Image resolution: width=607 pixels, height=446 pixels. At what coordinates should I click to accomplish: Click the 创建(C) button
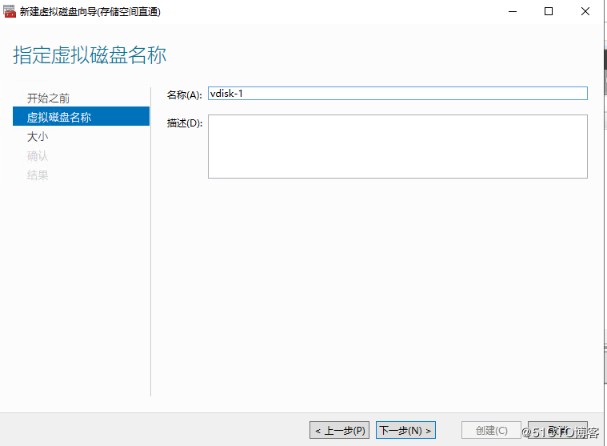pos(491,430)
